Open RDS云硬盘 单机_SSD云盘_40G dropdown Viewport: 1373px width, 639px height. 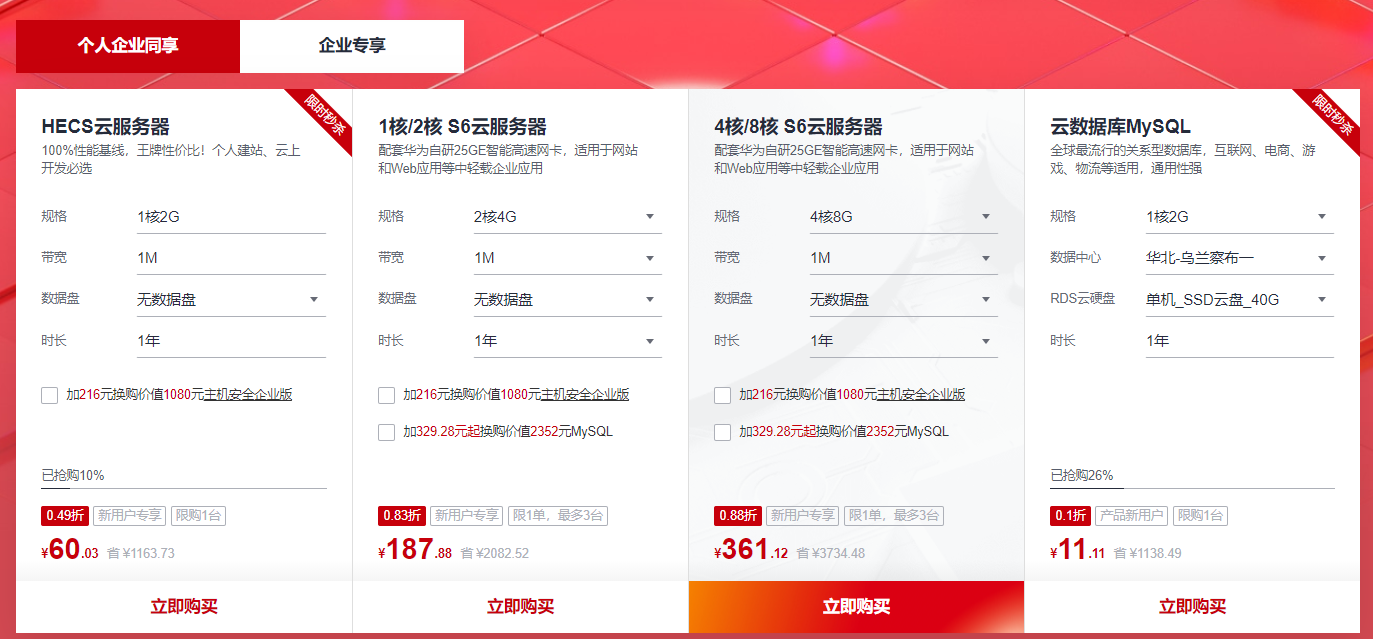click(x=1239, y=299)
